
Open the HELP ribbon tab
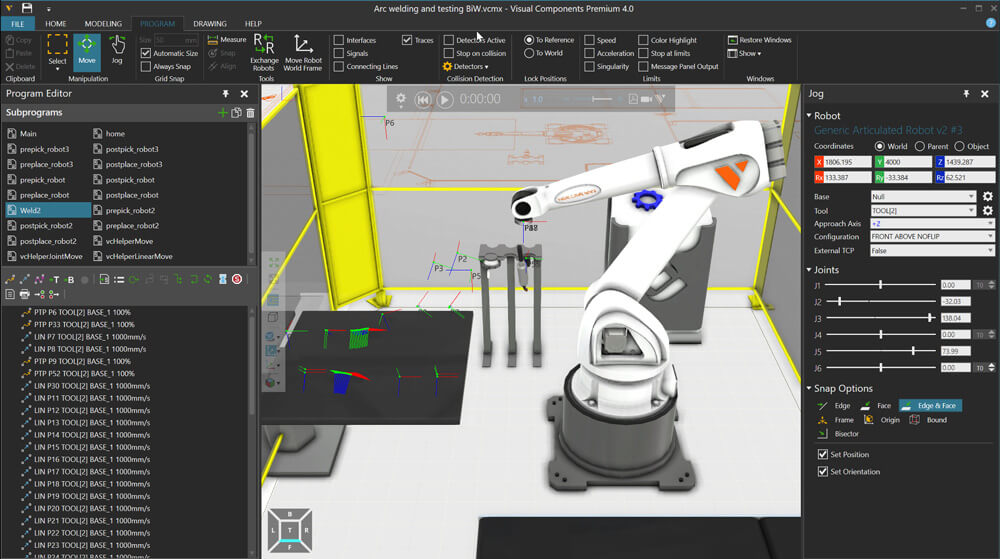253,24
